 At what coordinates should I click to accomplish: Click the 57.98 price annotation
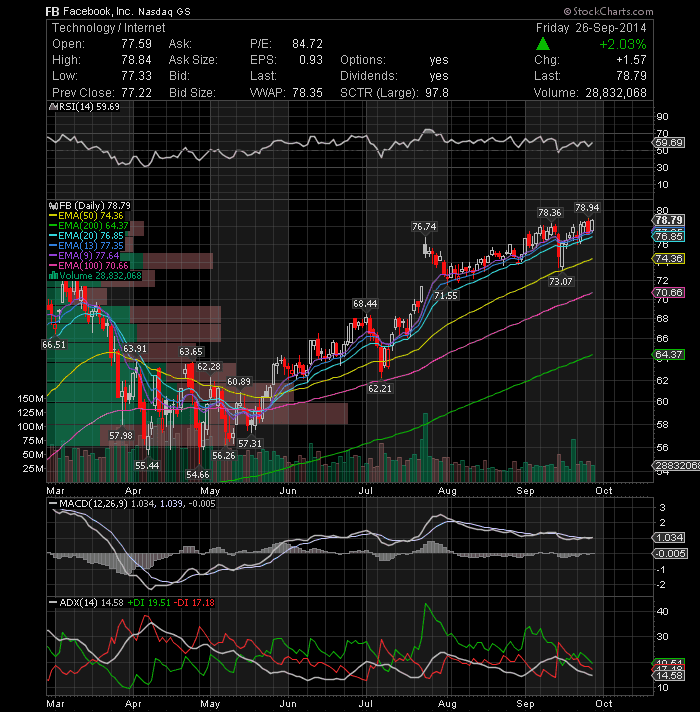click(x=121, y=436)
